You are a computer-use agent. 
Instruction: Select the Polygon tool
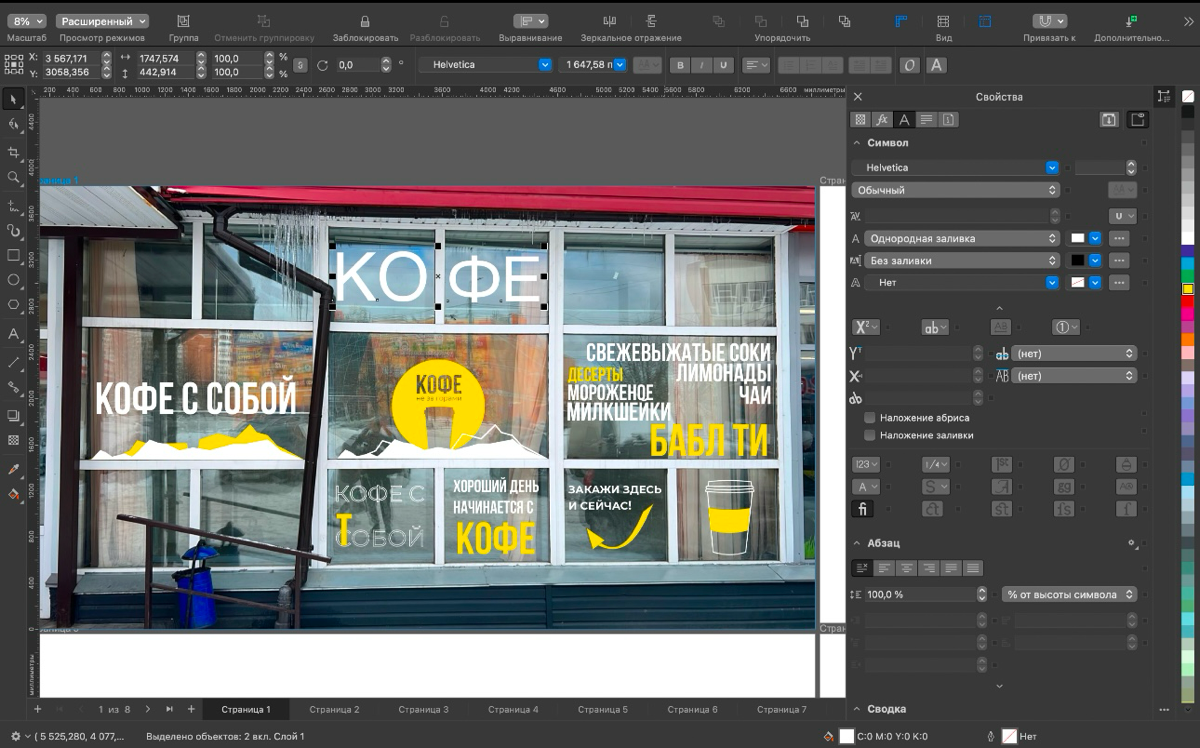coord(14,305)
